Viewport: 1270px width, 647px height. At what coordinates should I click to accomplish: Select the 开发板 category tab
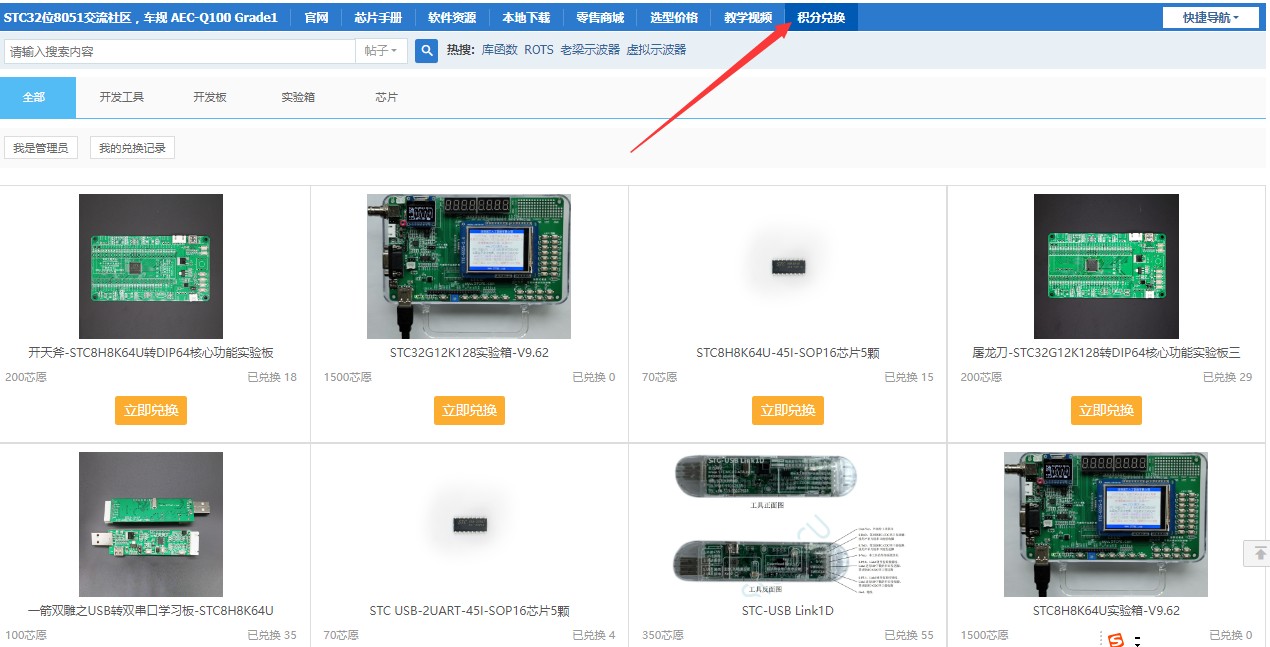coord(210,97)
